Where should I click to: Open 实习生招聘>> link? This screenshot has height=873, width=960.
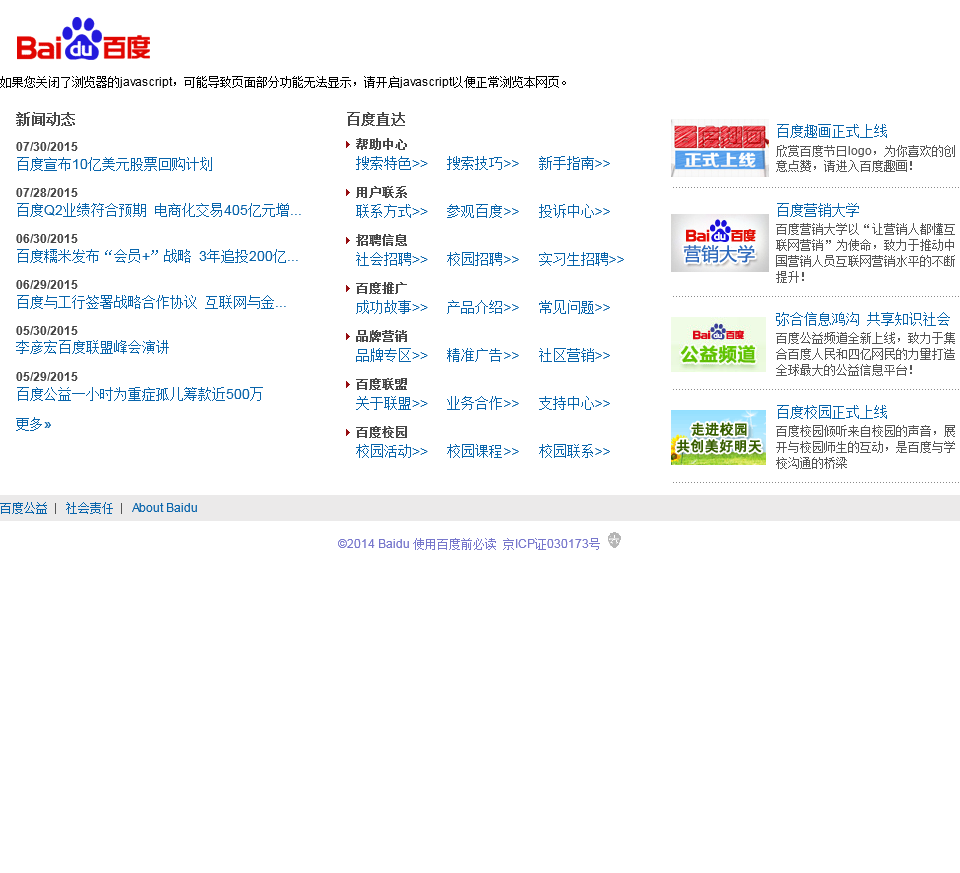(x=582, y=259)
